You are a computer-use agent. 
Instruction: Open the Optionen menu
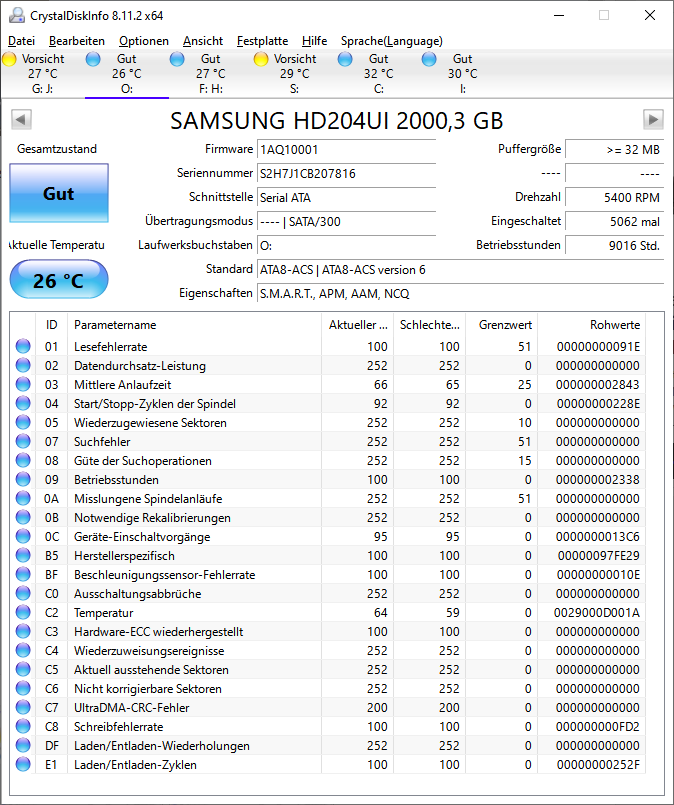pos(144,41)
